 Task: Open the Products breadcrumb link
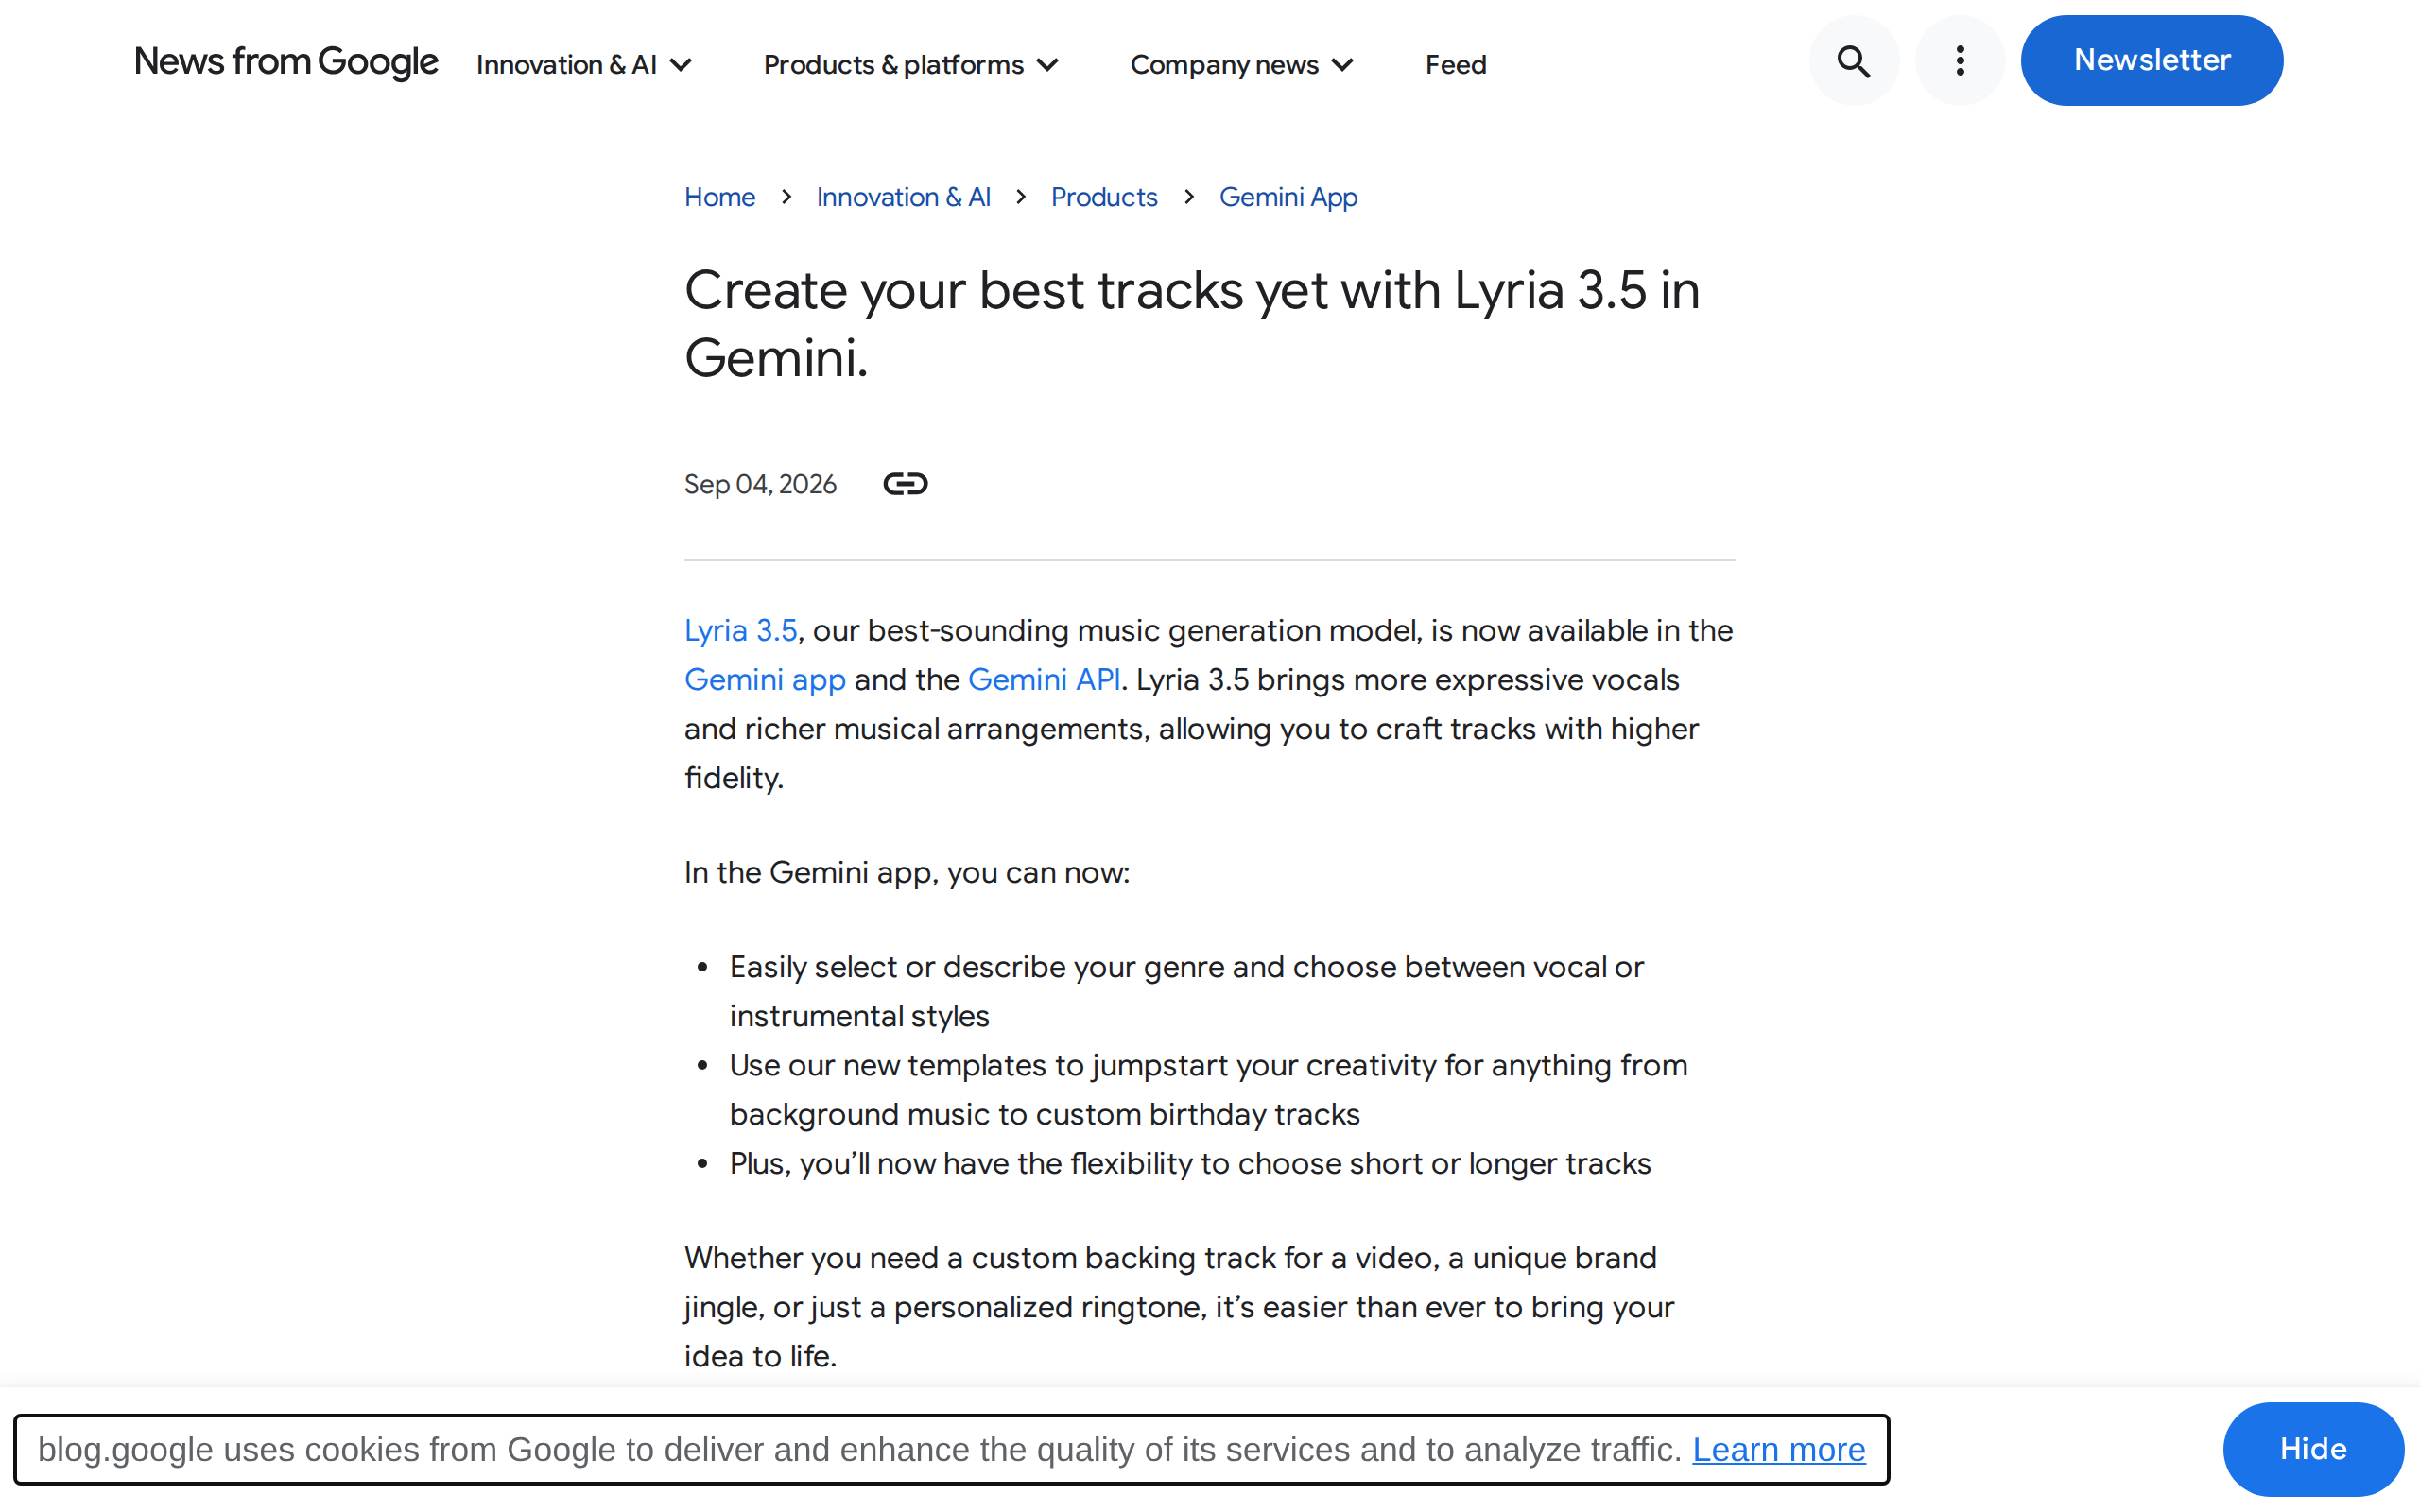click(x=1104, y=197)
